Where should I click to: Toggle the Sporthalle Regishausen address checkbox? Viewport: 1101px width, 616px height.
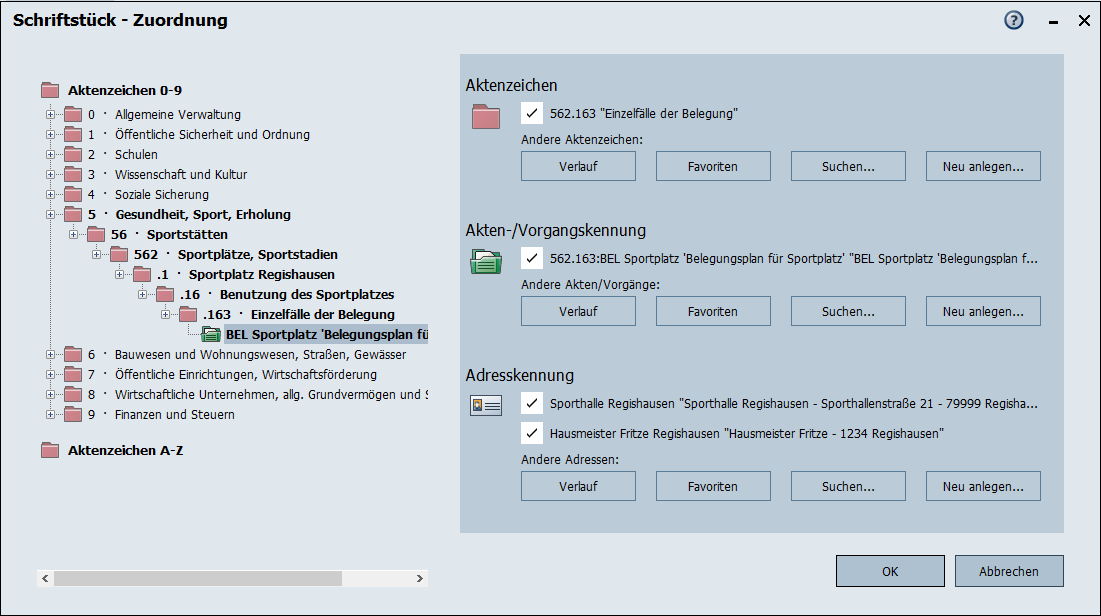(x=532, y=404)
